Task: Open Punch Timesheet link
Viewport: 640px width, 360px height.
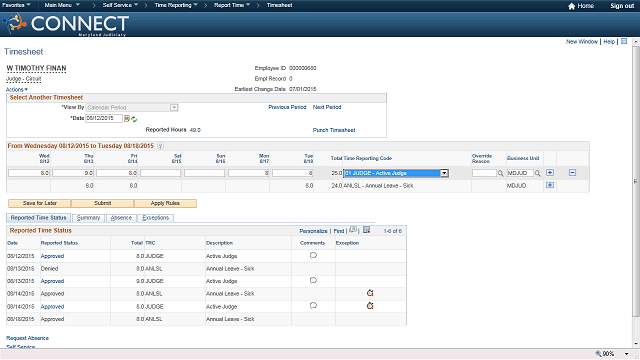Action: [x=334, y=130]
